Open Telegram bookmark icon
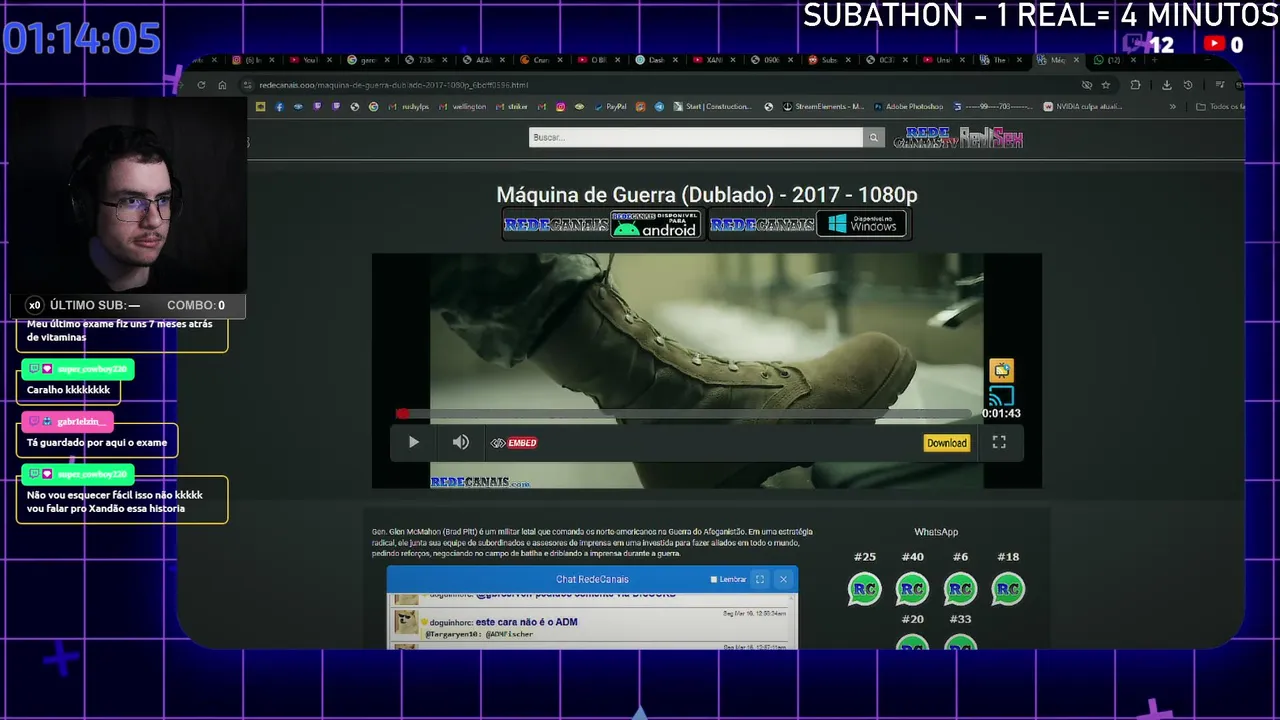 (659, 106)
